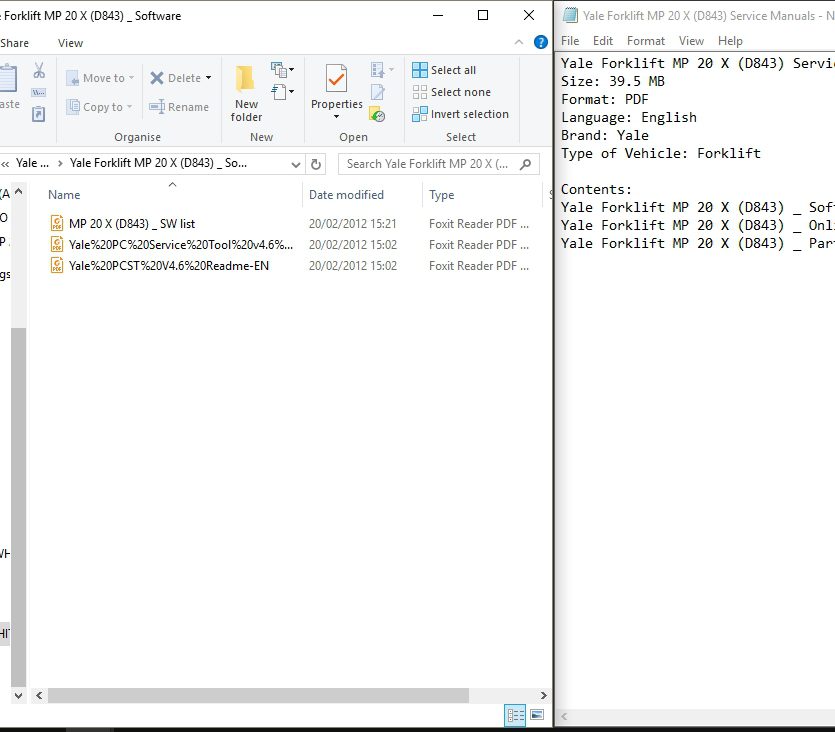Switch to Large icons view layout
The image size is (835, 732).
(537, 715)
